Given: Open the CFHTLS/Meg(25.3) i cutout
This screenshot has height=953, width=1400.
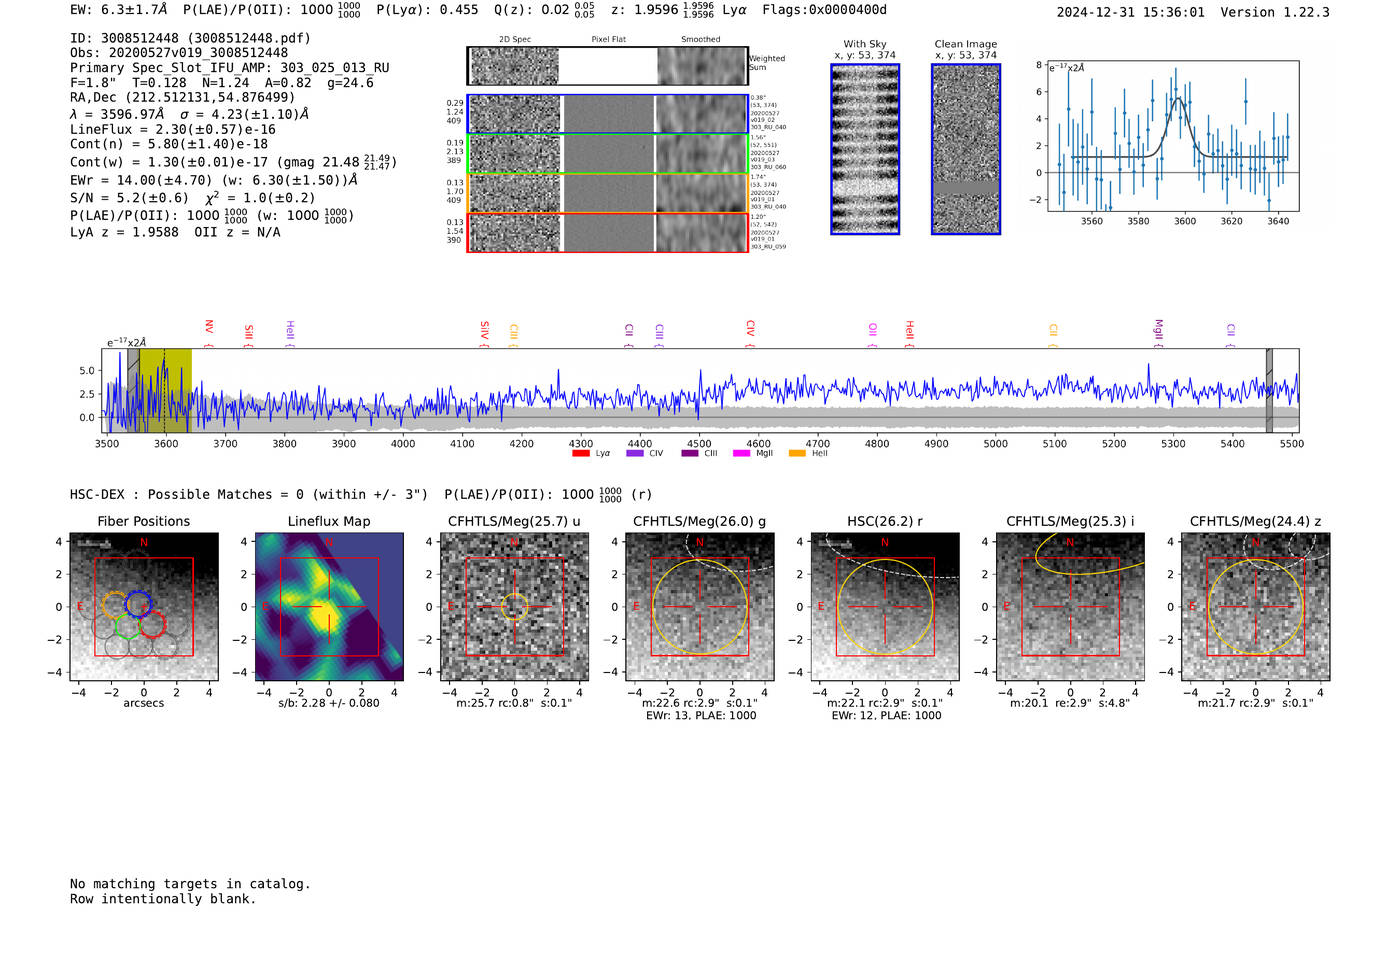Looking at the screenshot, I should coord(1070,607).
